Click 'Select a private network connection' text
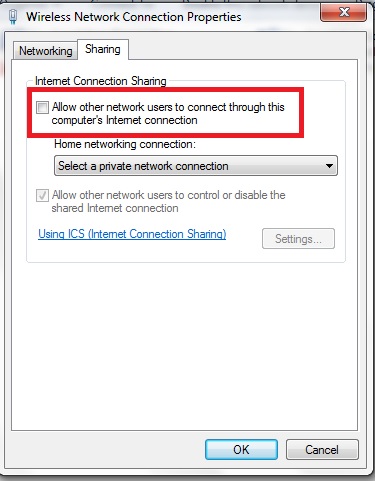The width and height of the screenshot is (375, 481). (143, 166)
